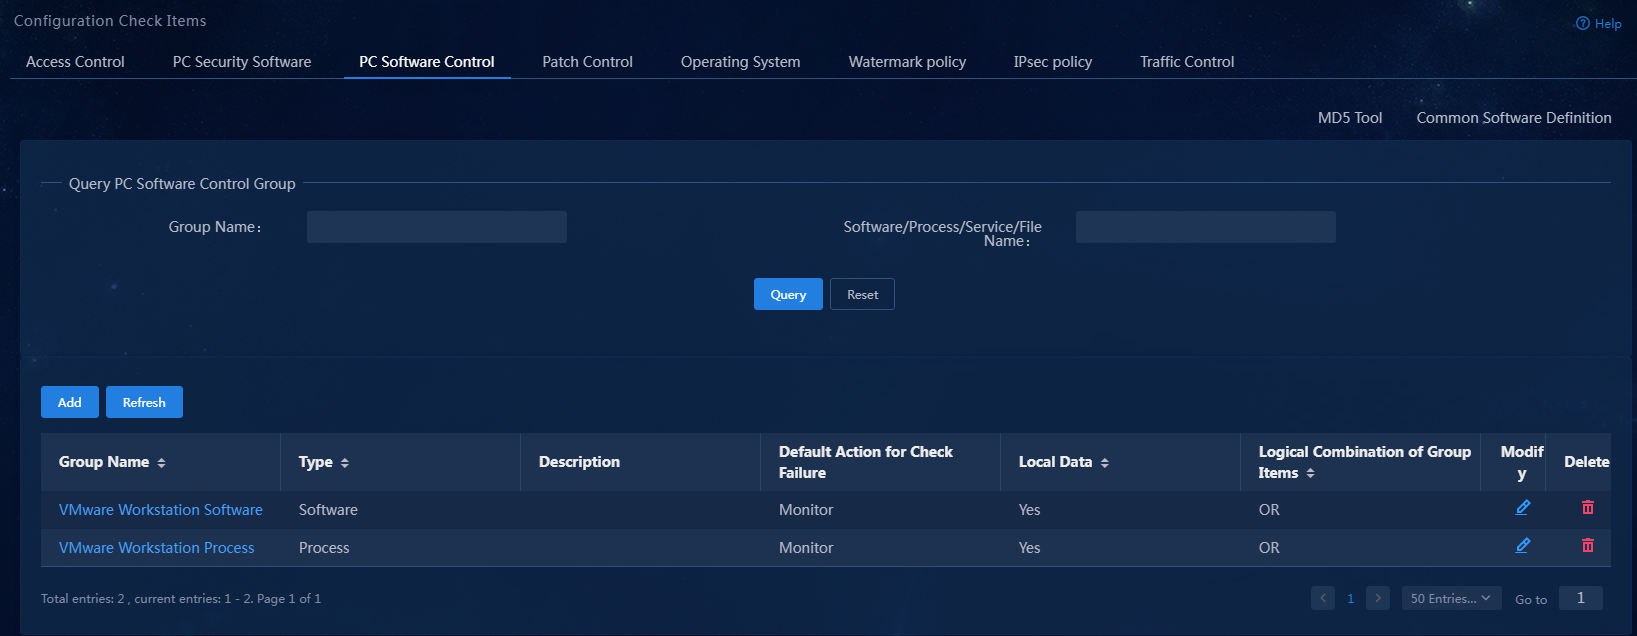Select page 1 in pagination
This screenshot has height=636, width=1637.
1350,598
